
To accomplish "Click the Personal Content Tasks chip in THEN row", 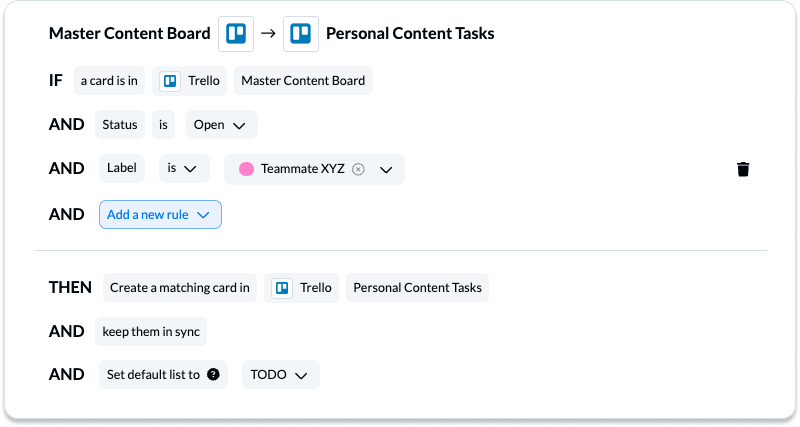I will coord(417,288).
